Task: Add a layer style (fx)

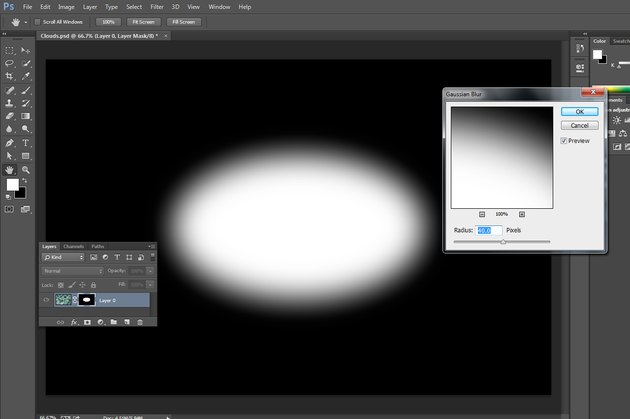Action: coord(74,322)
